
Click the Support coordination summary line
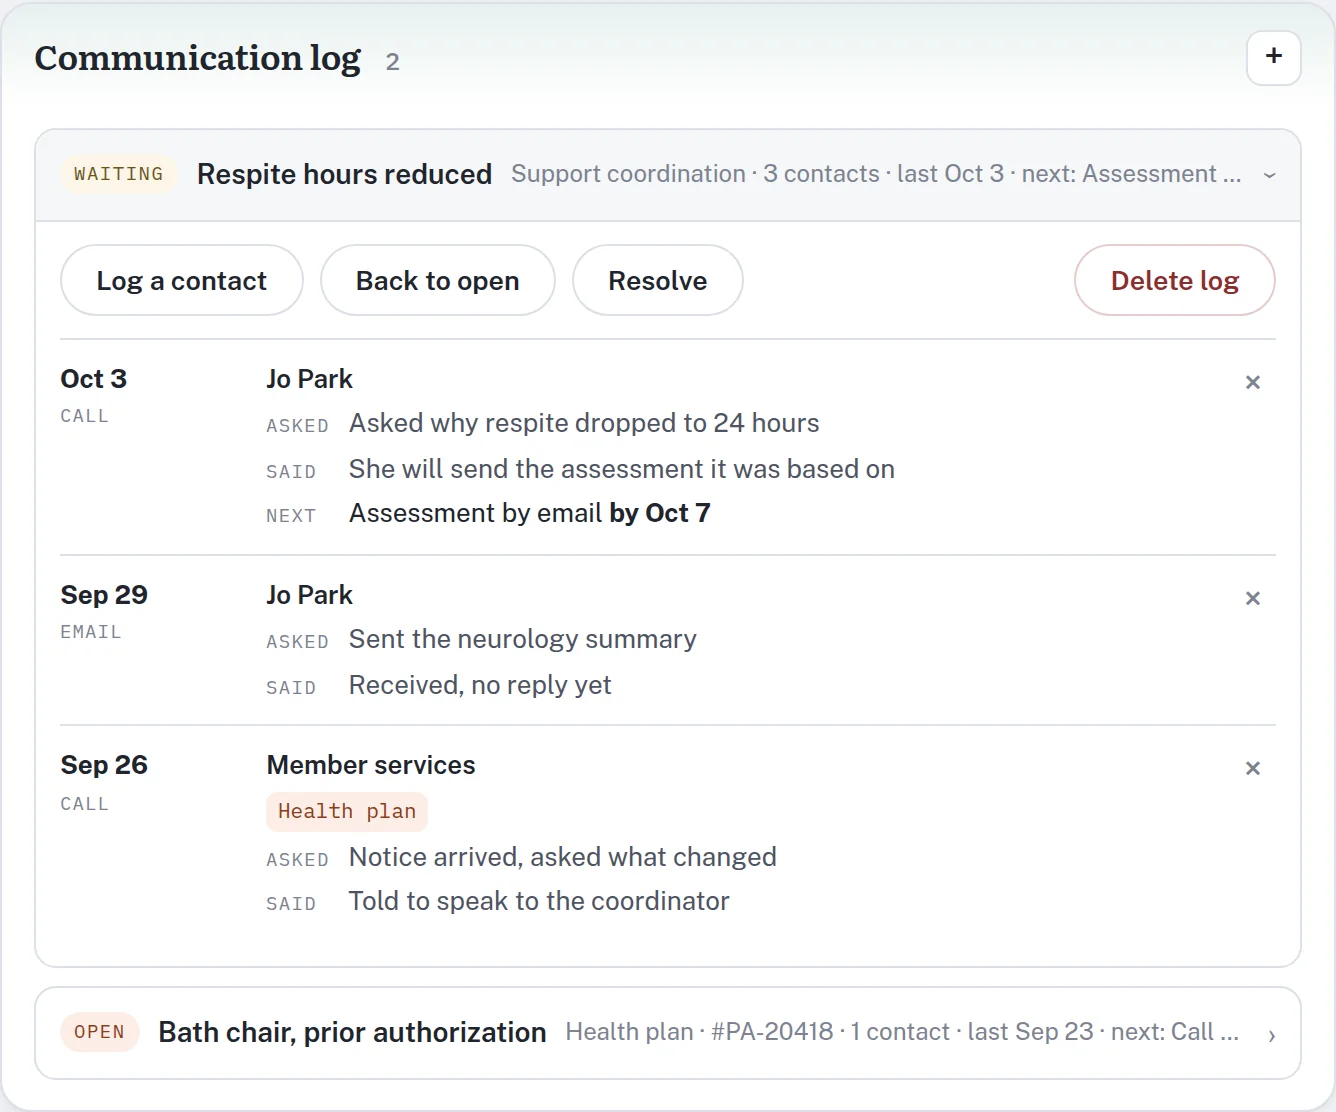coord(876,174)
